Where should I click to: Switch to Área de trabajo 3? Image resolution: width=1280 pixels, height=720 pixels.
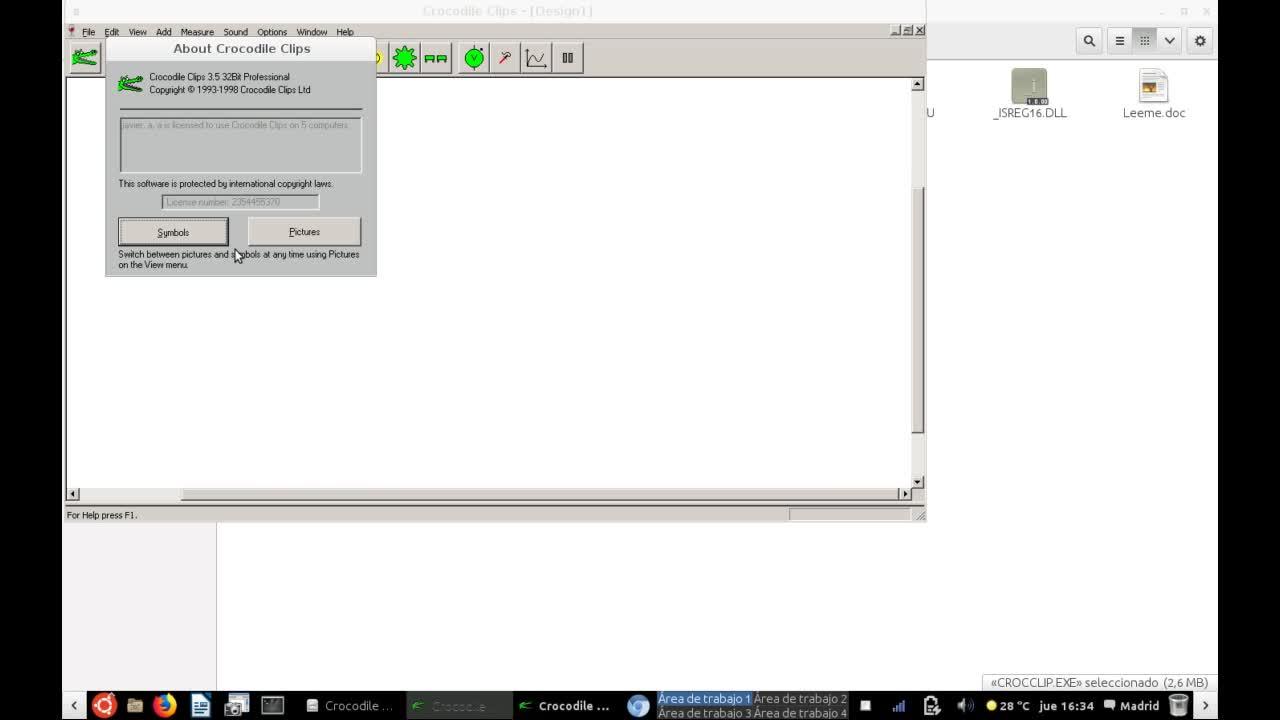click(704, 713)
